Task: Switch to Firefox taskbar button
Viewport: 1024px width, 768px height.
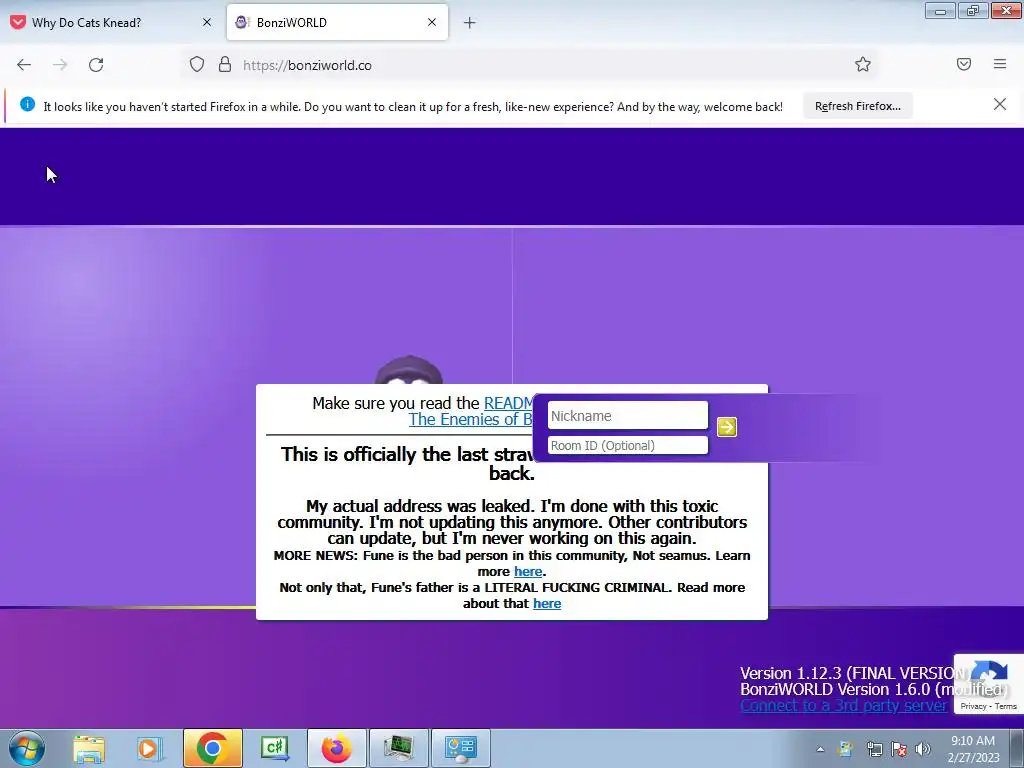Action: pyautogui.click(x=336, y=748)
